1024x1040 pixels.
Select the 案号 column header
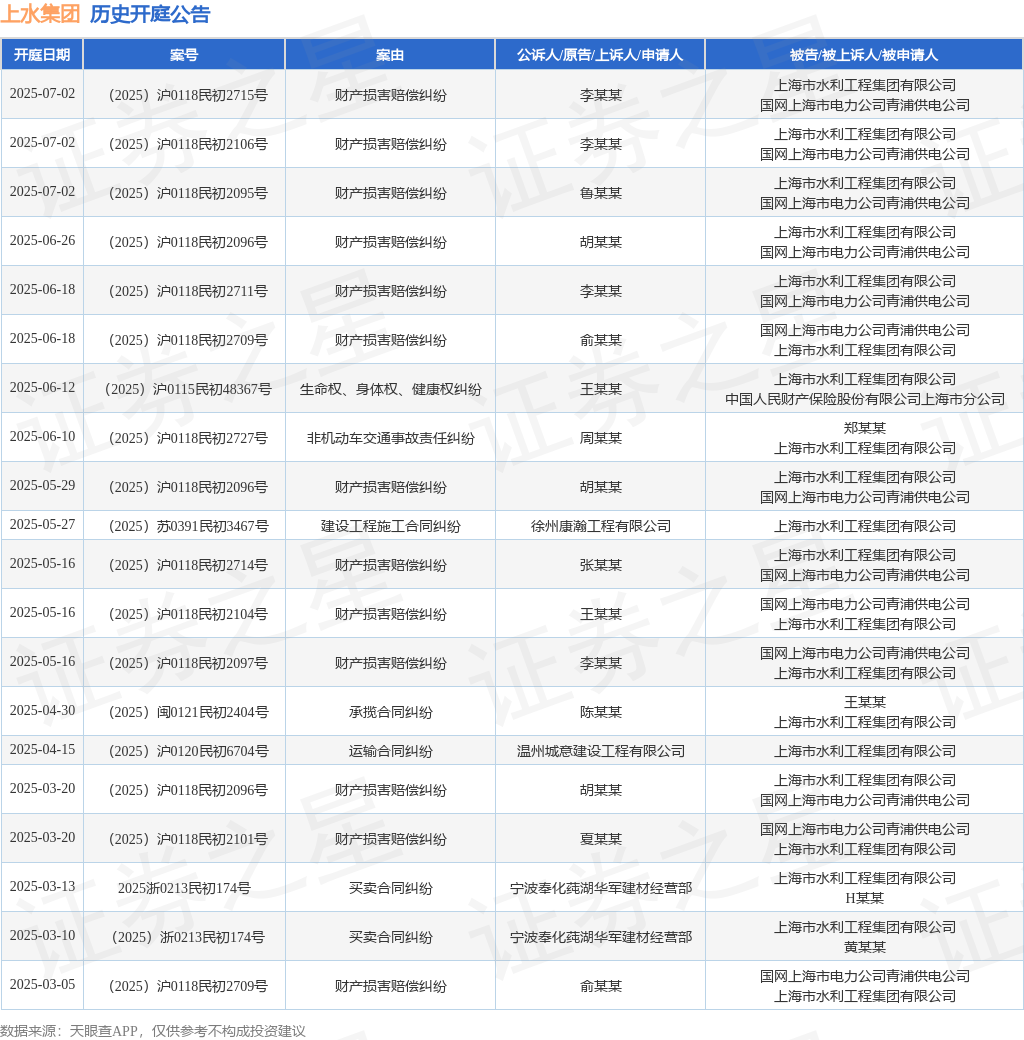coord(184,54)
